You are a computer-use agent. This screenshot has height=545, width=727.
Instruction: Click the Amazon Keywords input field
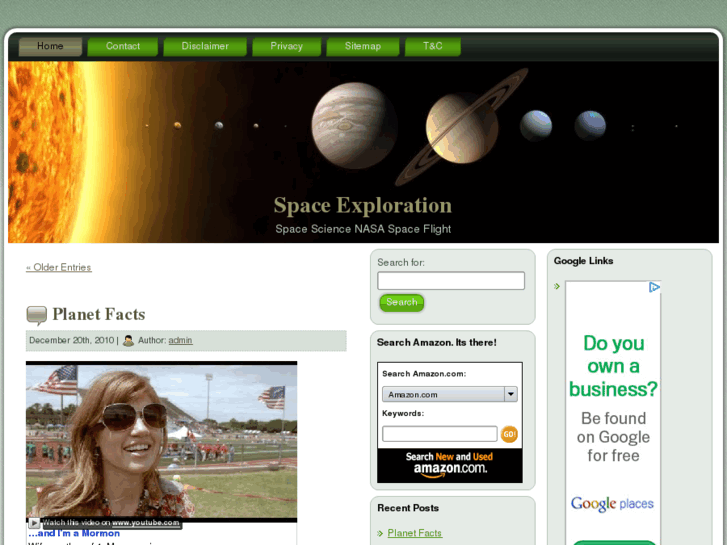click(440, 434)
